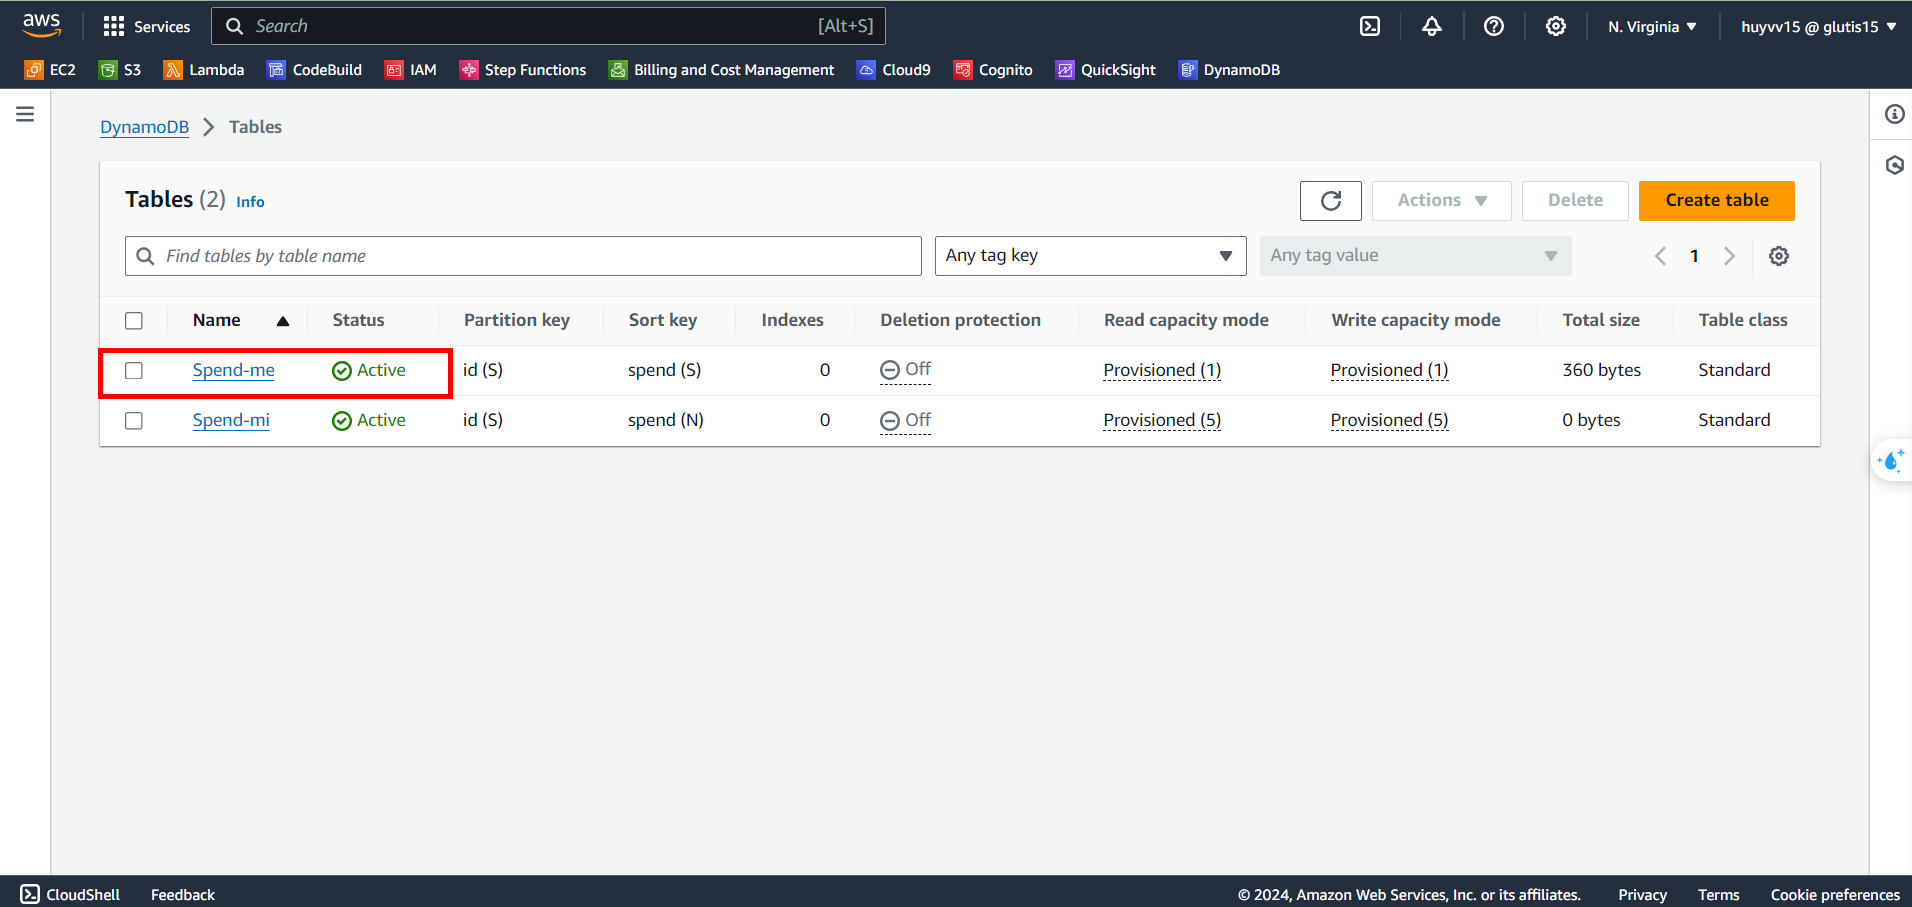Open Cloud9 shortcut in favorites bar

(x=894, y=70)
